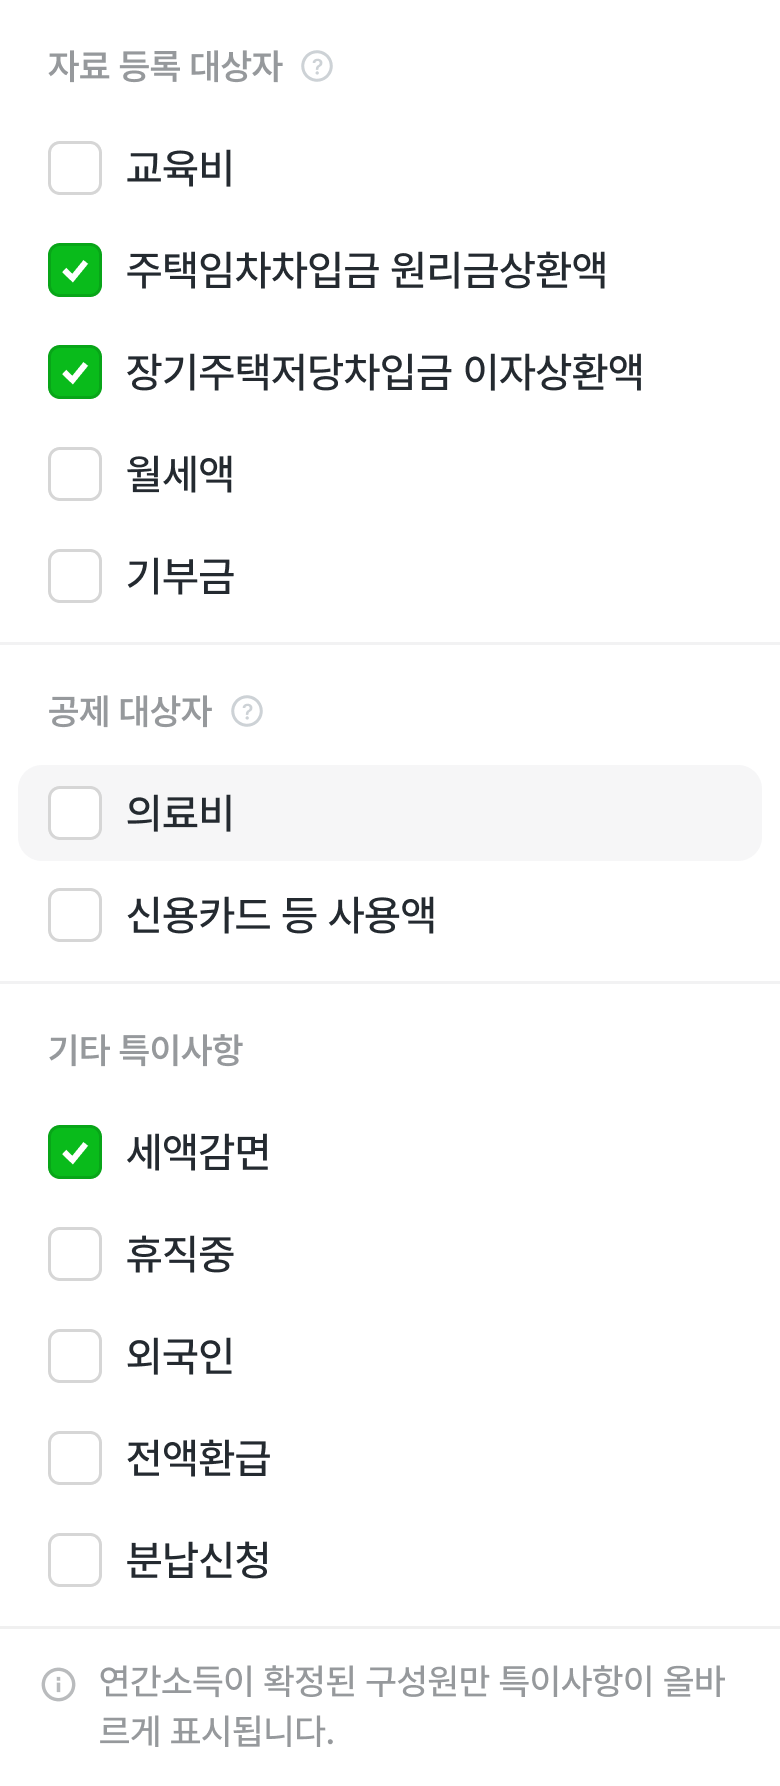Check the 분납신청 checkbox
Viewport: 780px width, 1786px height.
pyautogui.click(x=75, y=1560)
